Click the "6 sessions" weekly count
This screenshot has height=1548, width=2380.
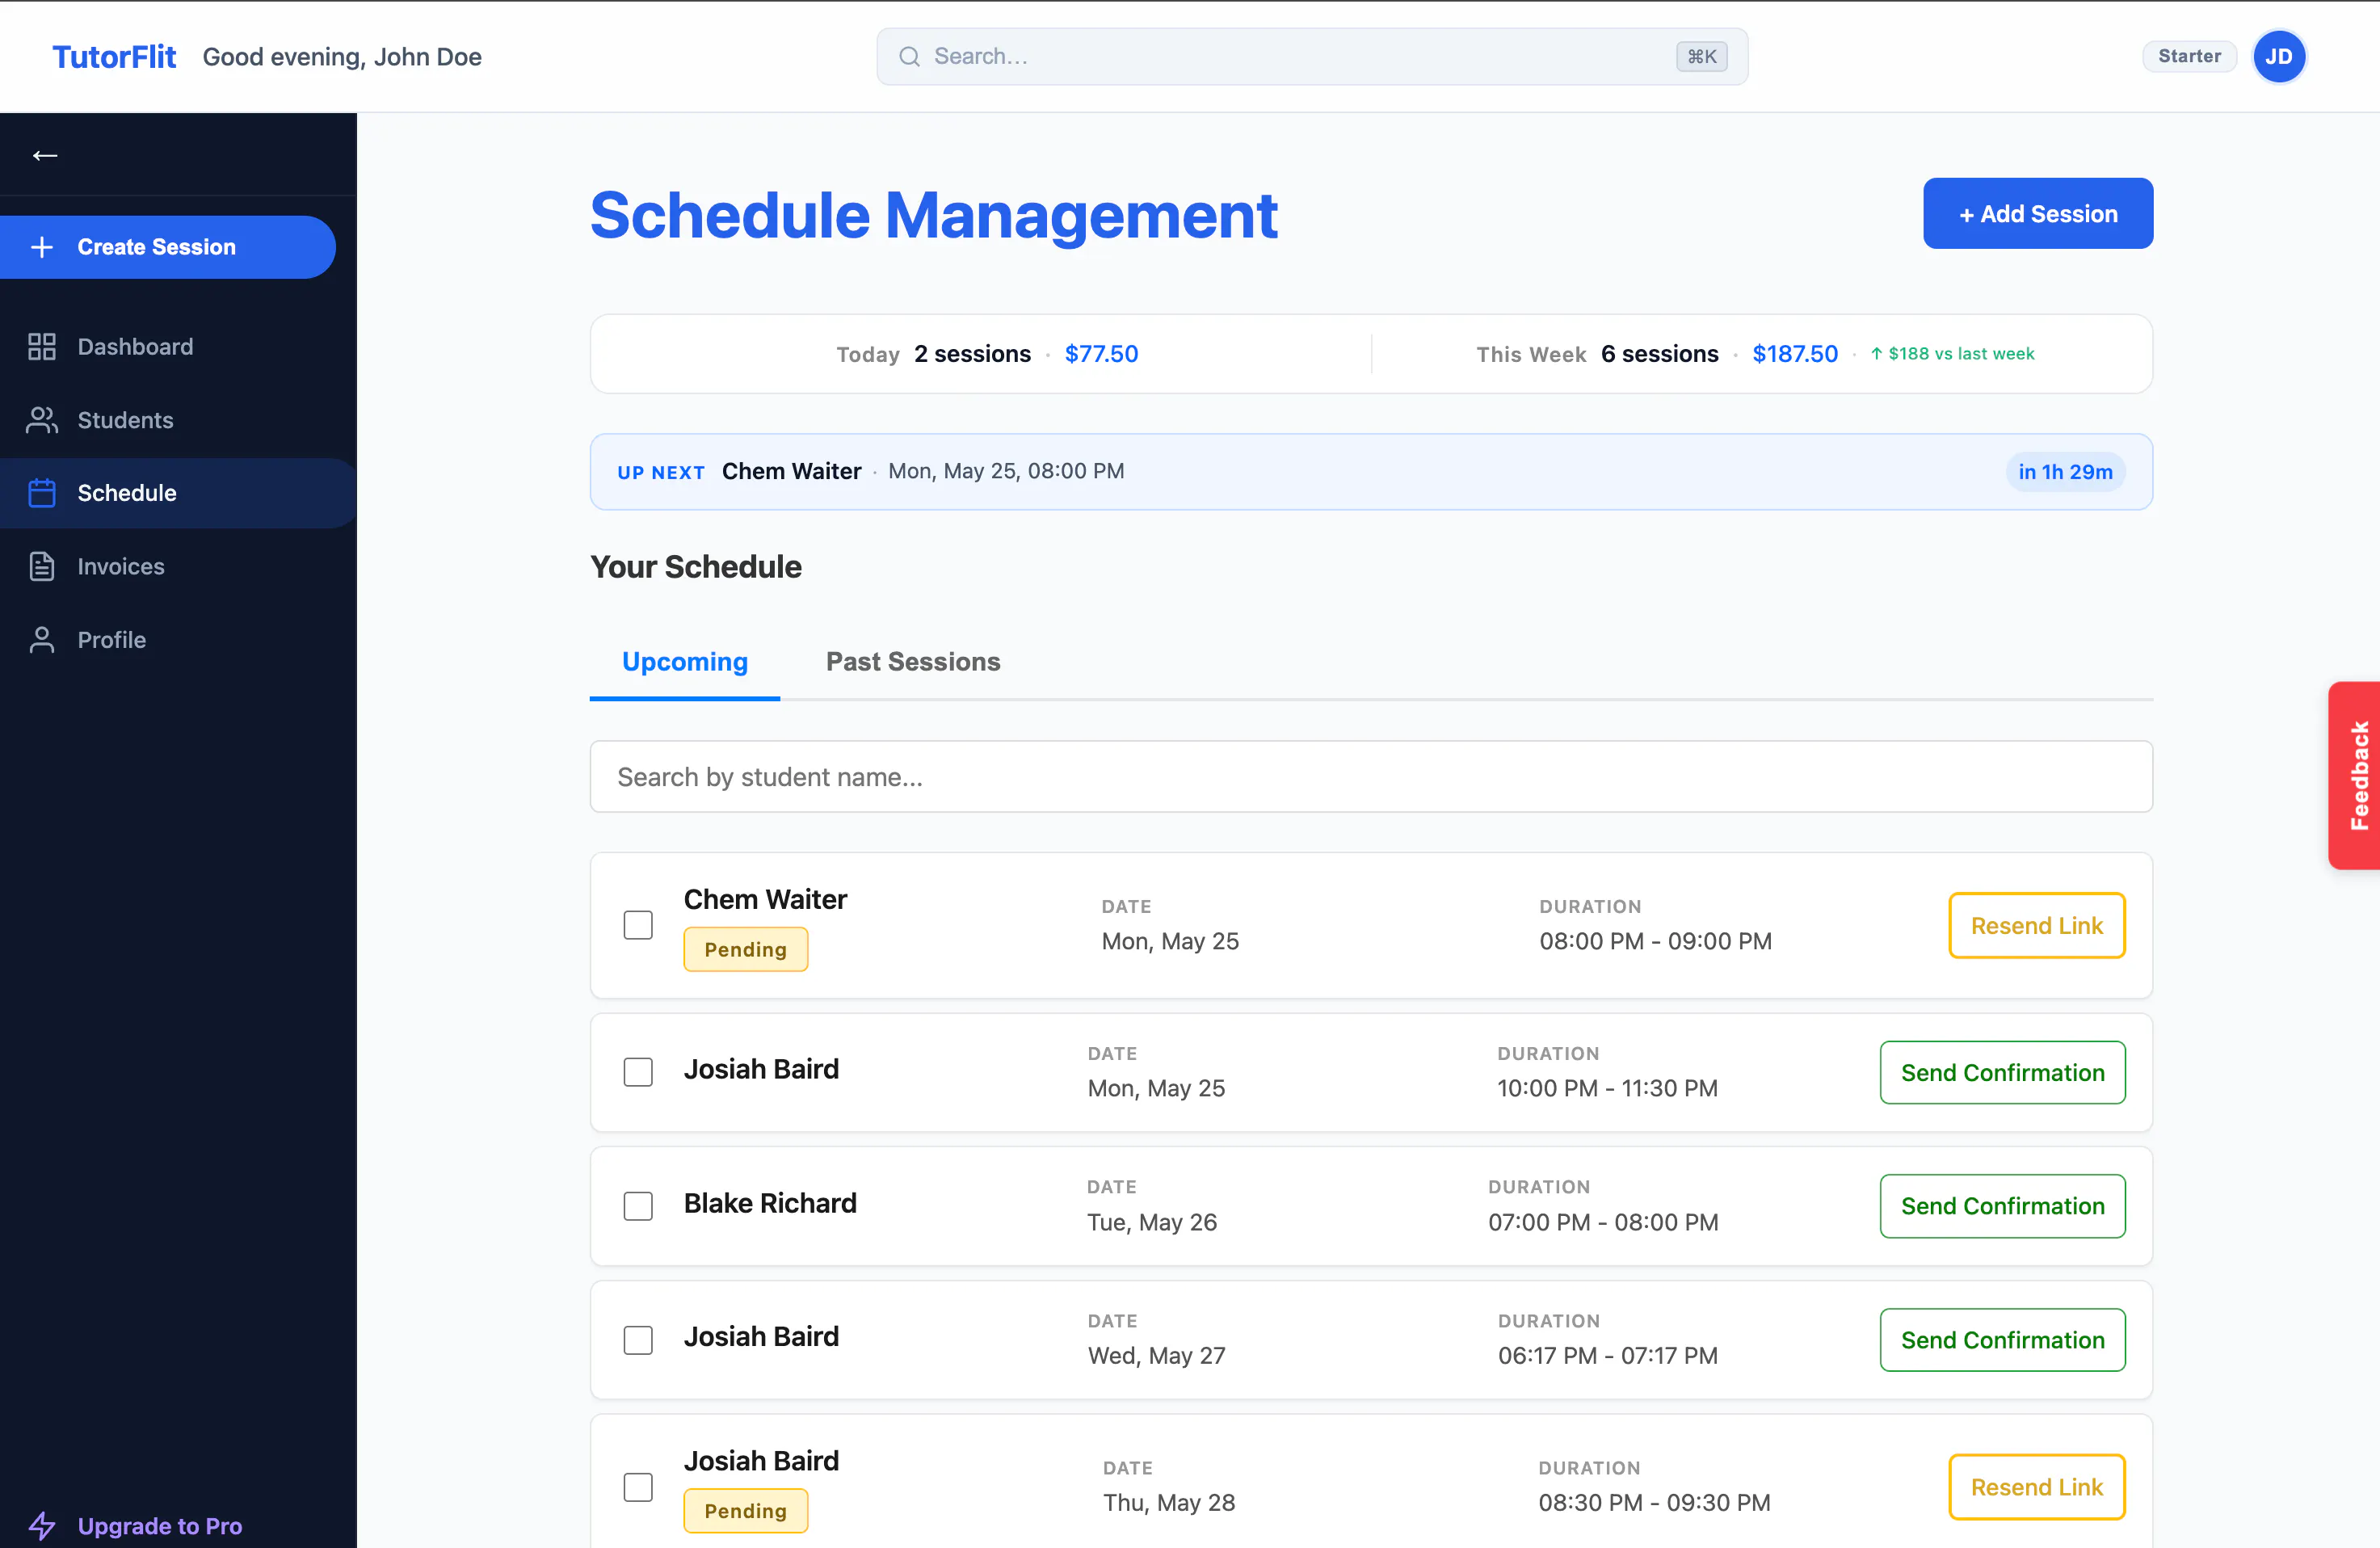[1660, 354]
